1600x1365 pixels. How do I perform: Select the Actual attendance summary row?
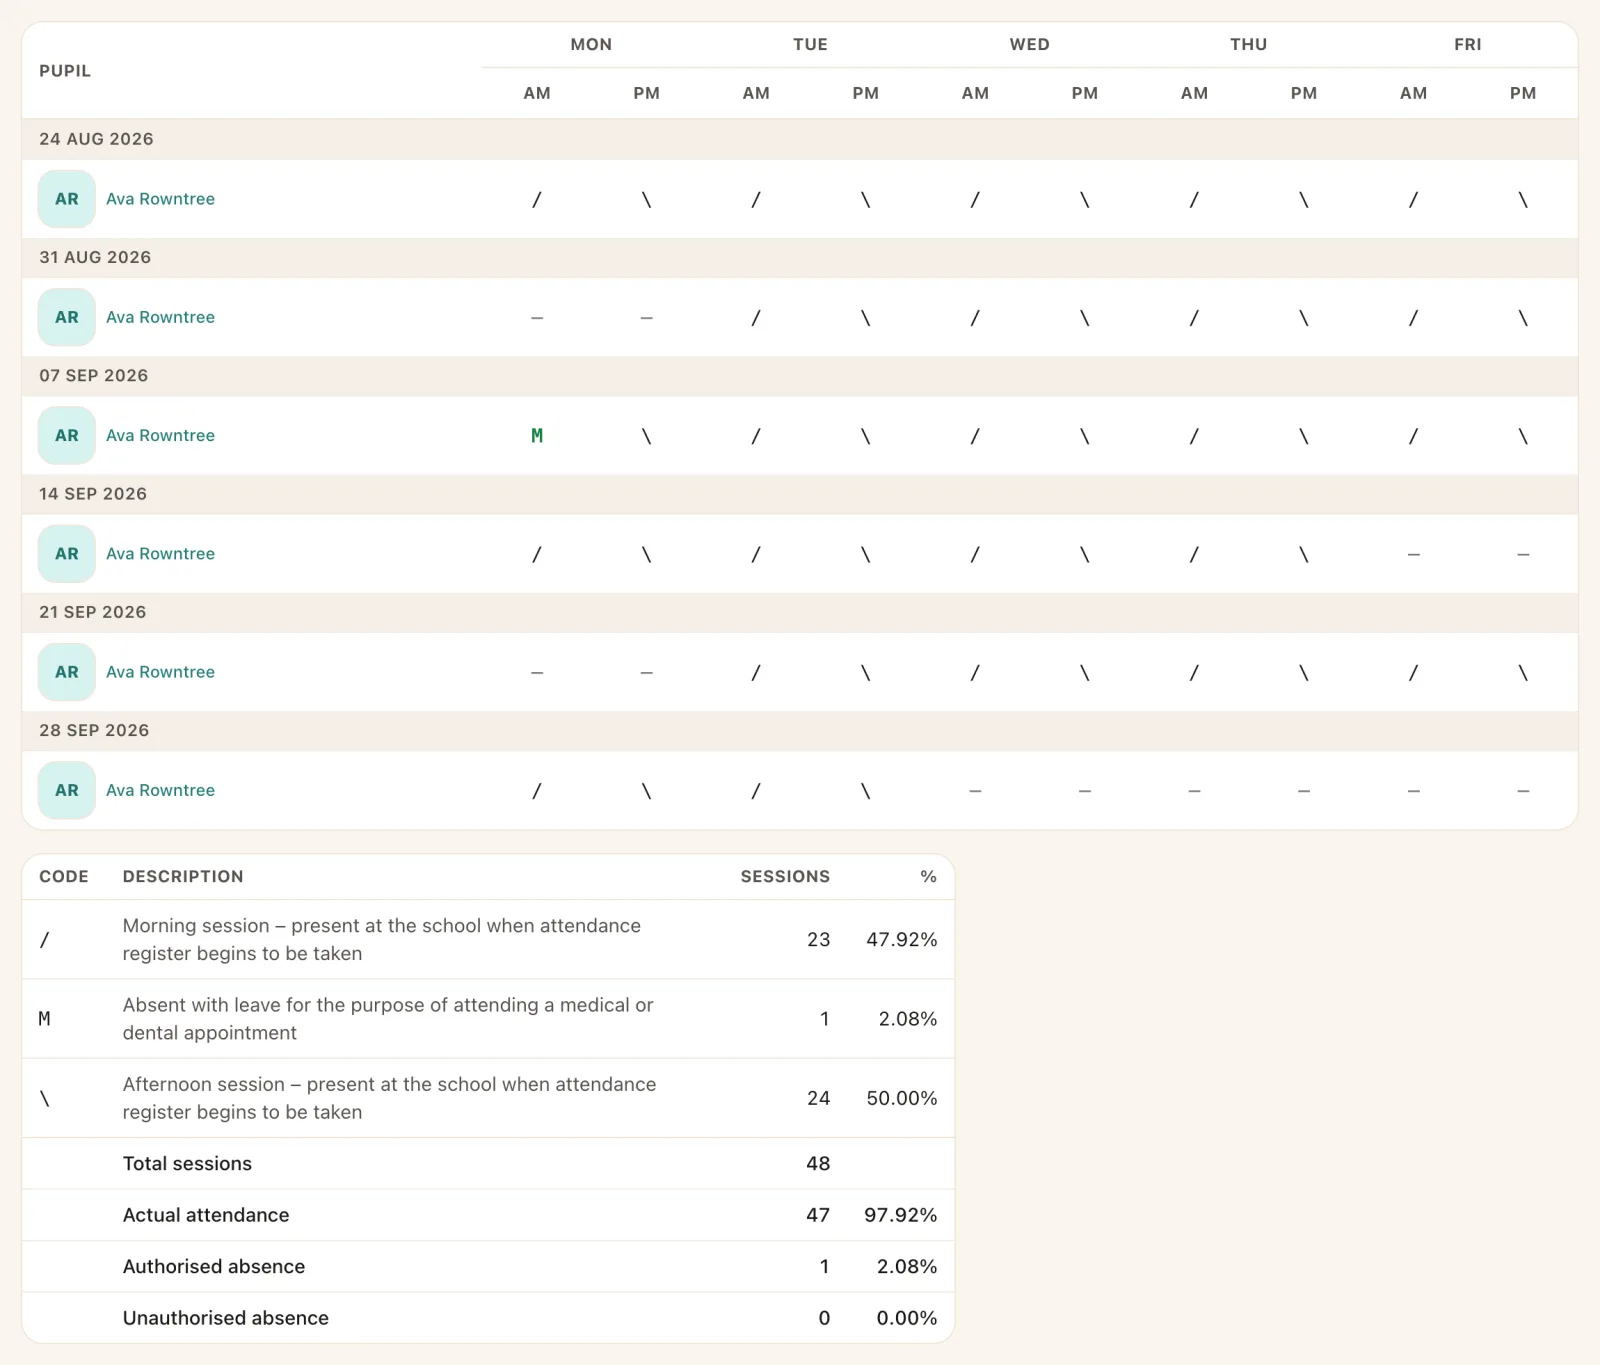tap(488, 1215)
